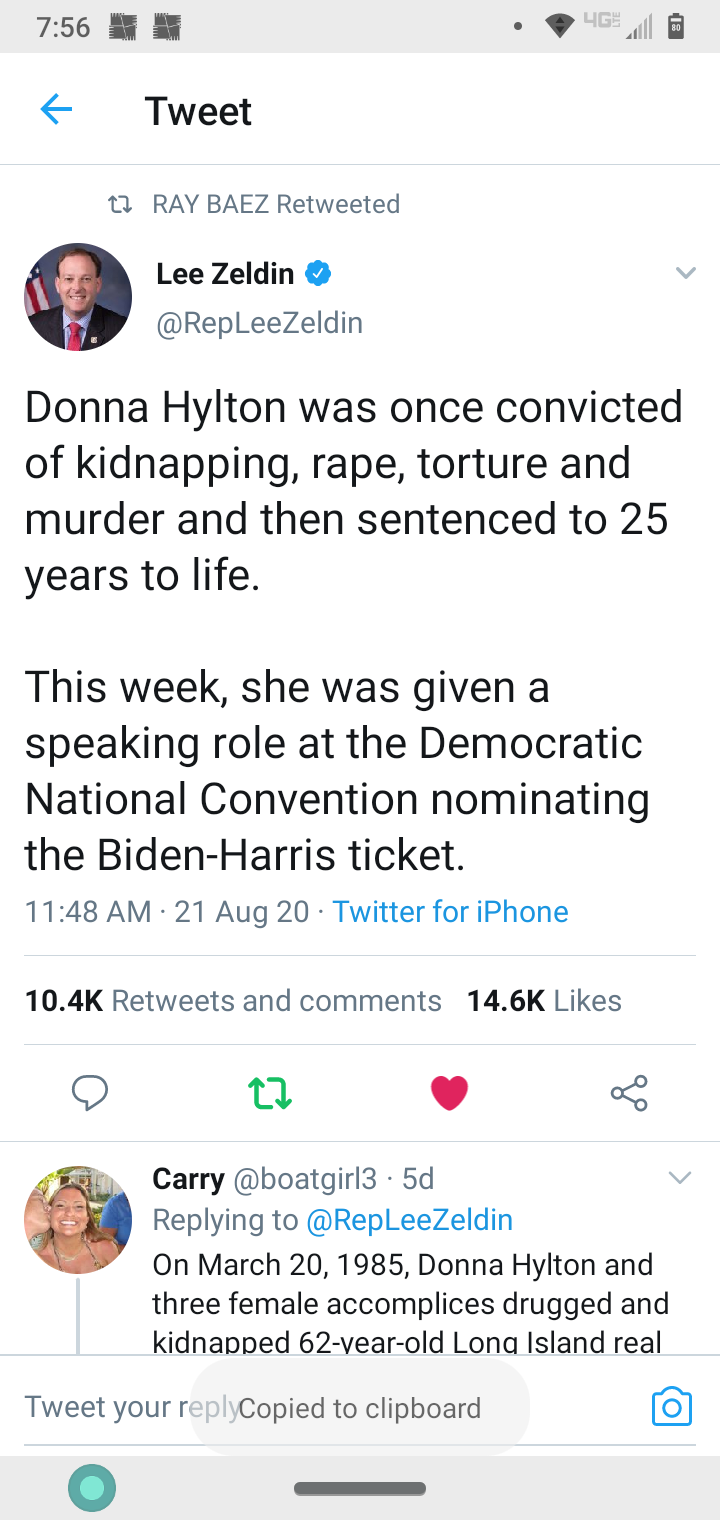720x1520 pixels.
Task: Open the camera icon in reply bar
Action: [671, 1405]
